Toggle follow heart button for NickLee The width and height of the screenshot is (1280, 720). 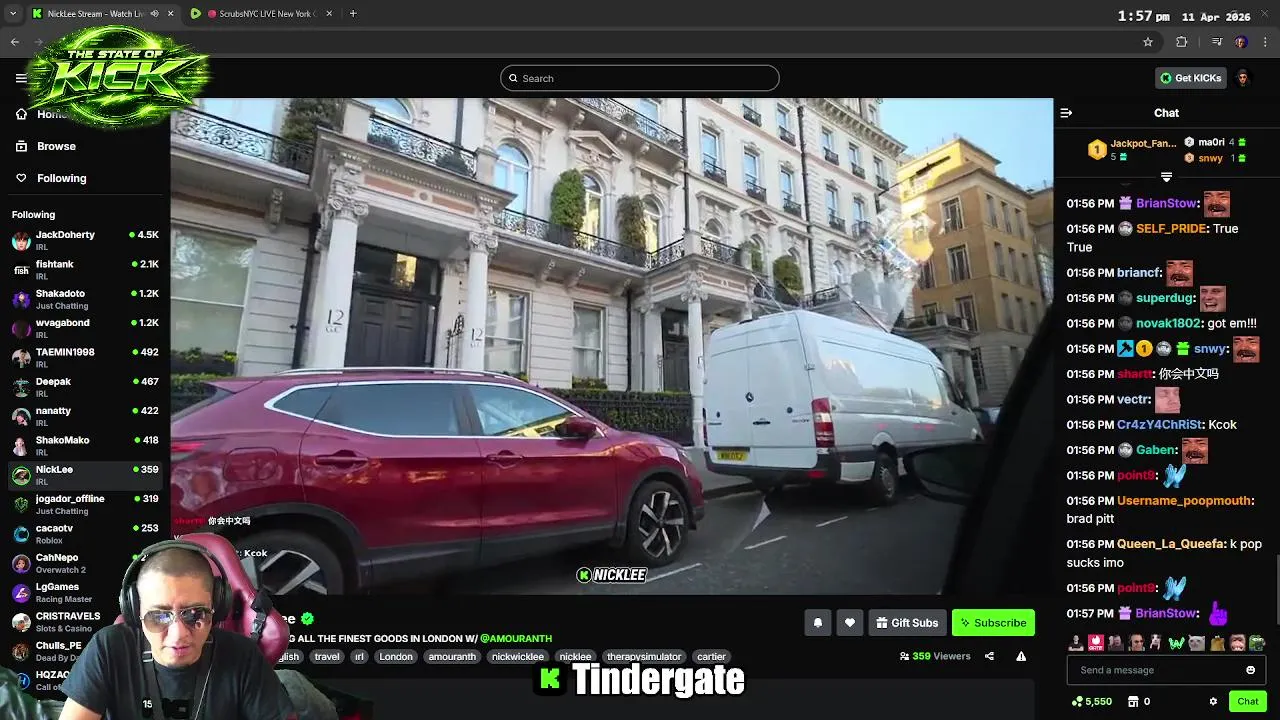coord(849,623)
